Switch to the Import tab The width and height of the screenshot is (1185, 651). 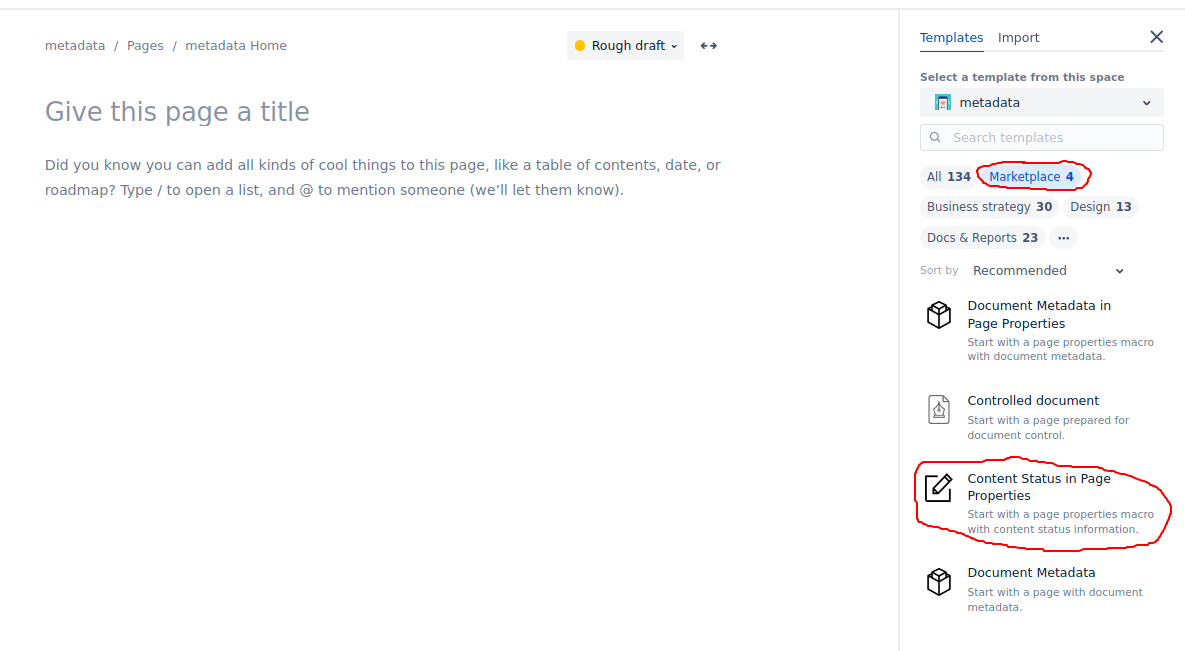click(x=1018, y=37)
